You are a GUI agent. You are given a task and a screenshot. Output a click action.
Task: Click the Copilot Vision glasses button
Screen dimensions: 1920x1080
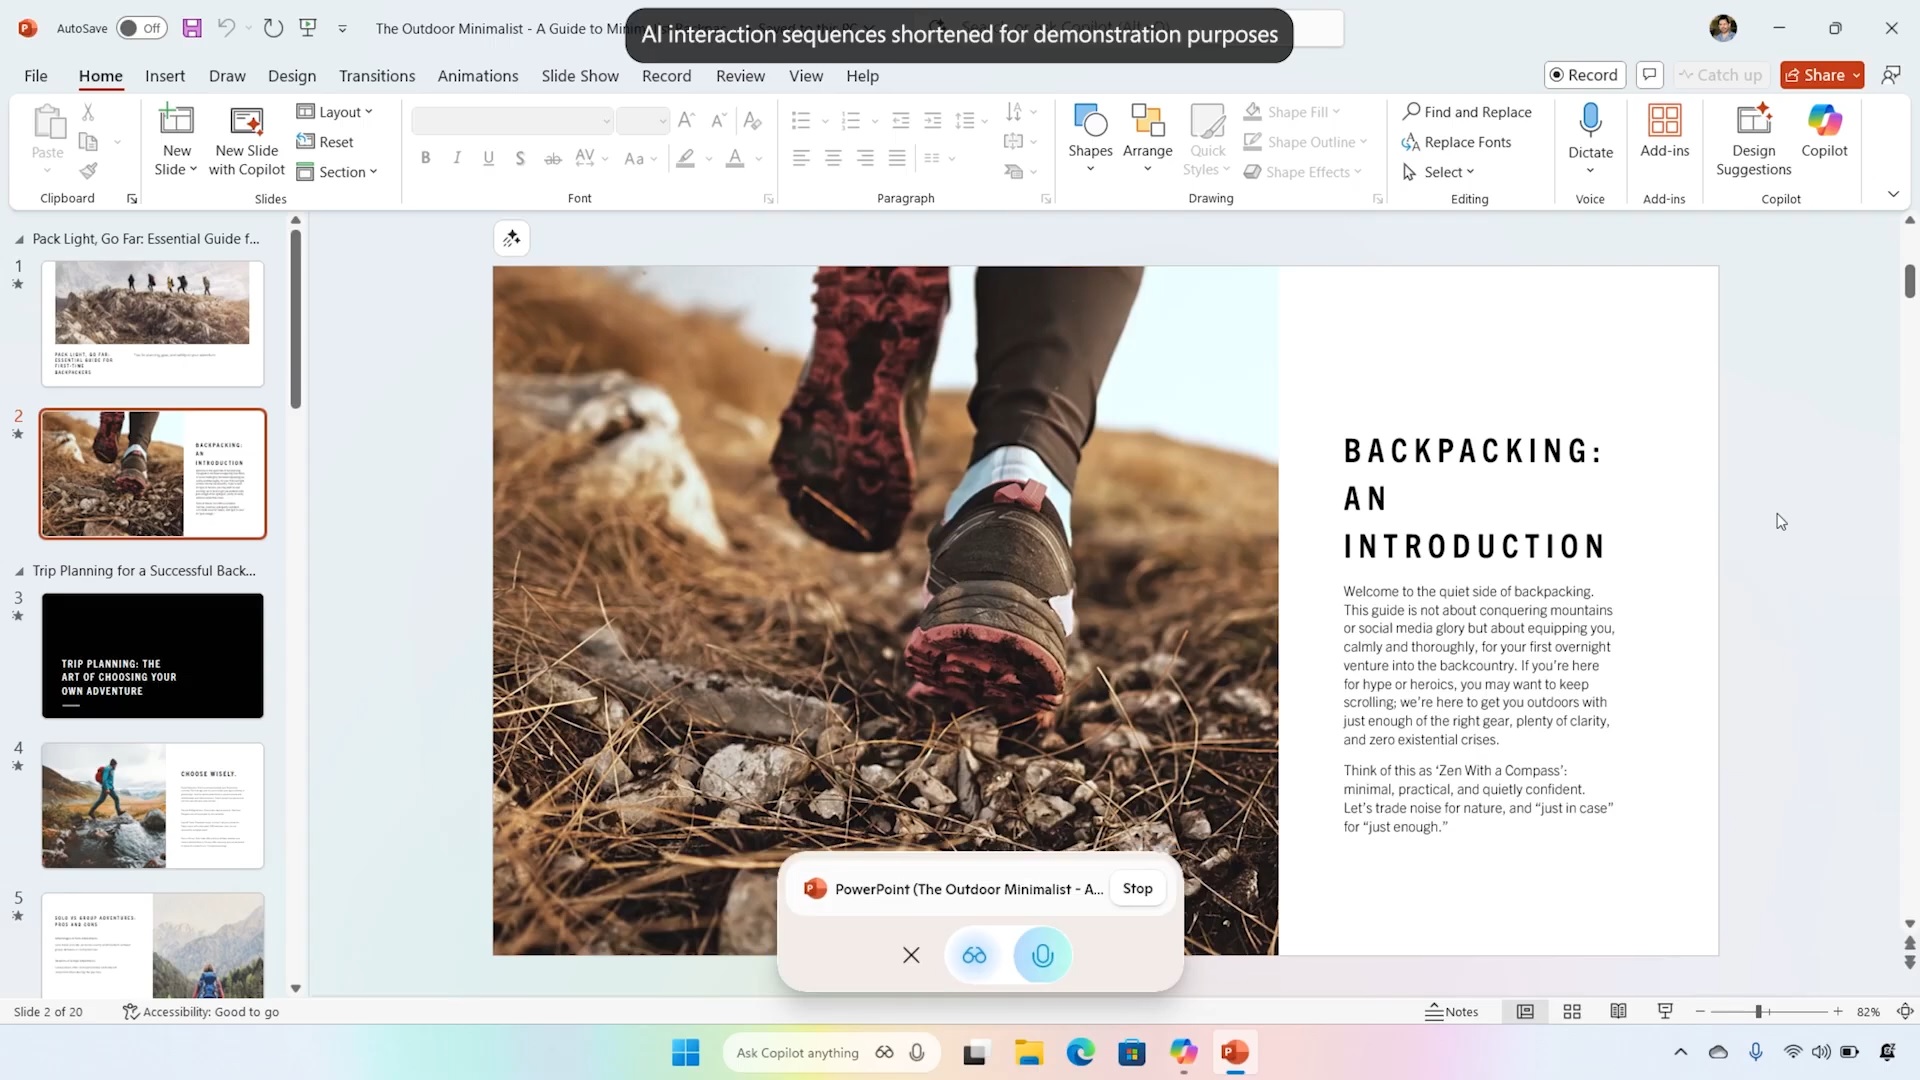point(974,955)
